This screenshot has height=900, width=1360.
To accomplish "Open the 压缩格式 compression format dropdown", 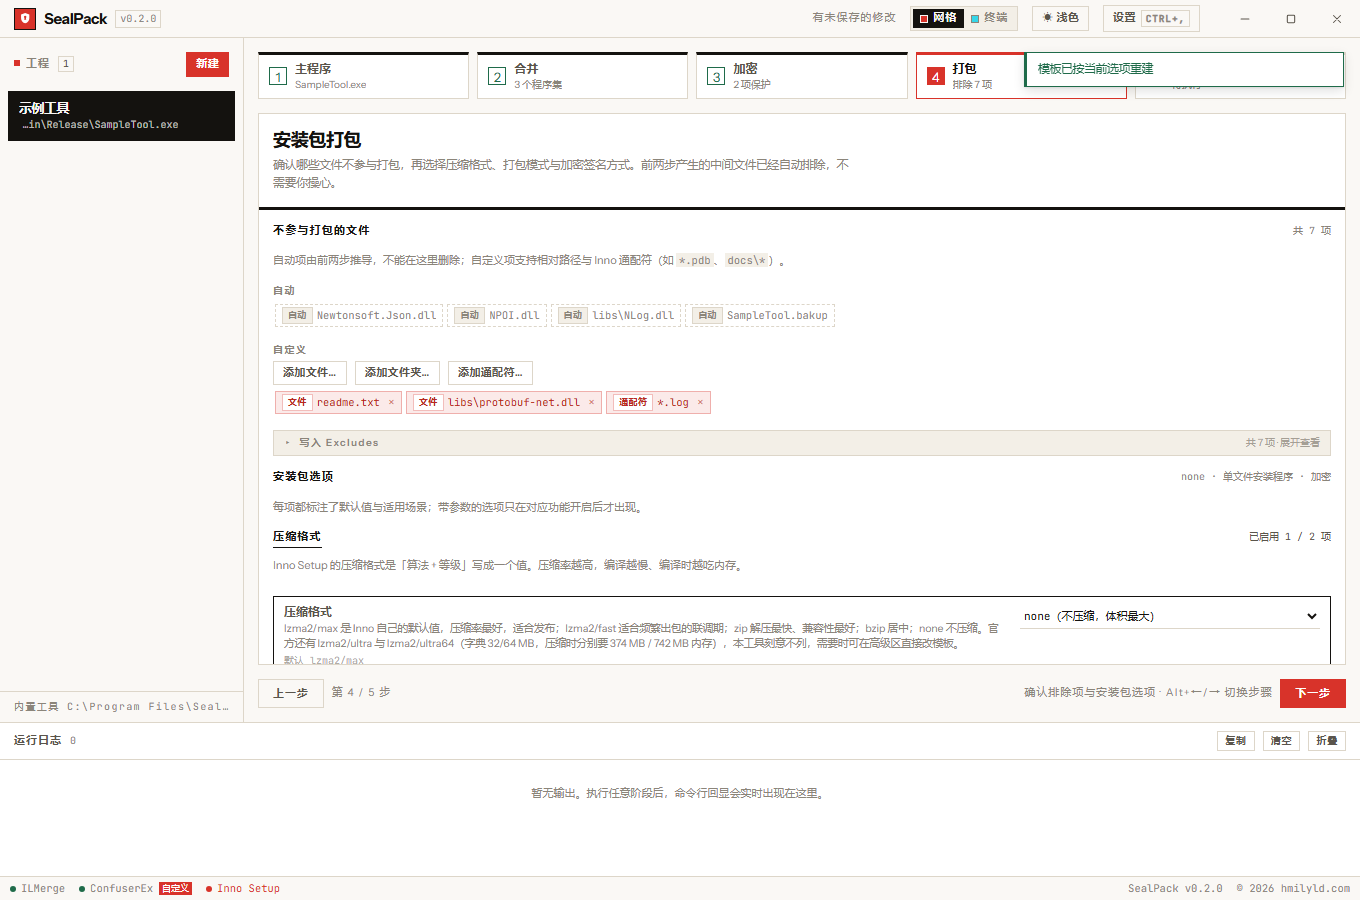I will pyautogui.click(x=1170, y=616).
